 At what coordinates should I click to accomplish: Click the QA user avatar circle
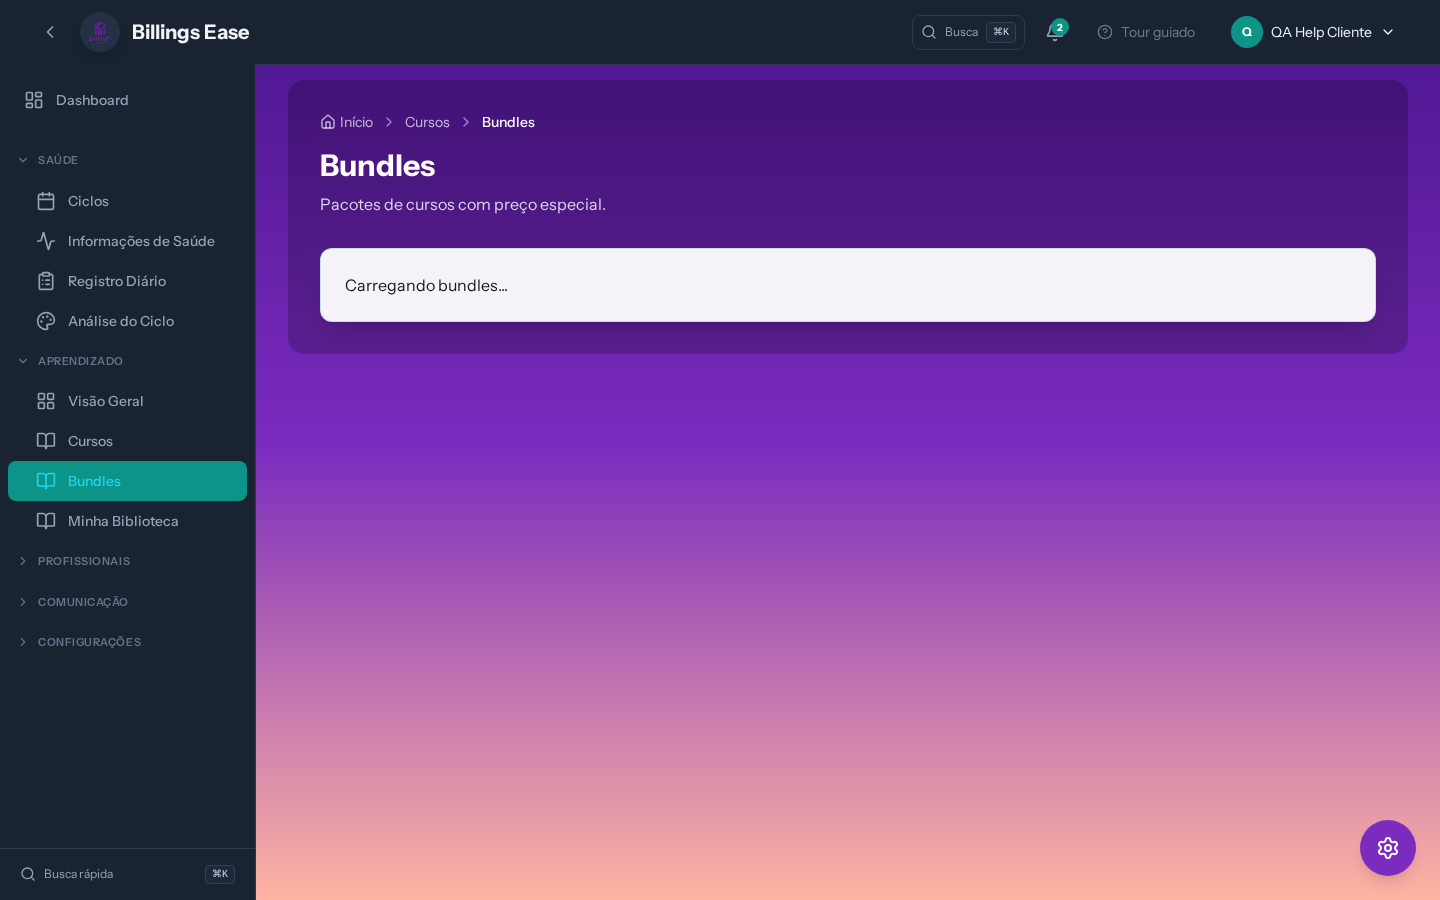point(1246,32)
